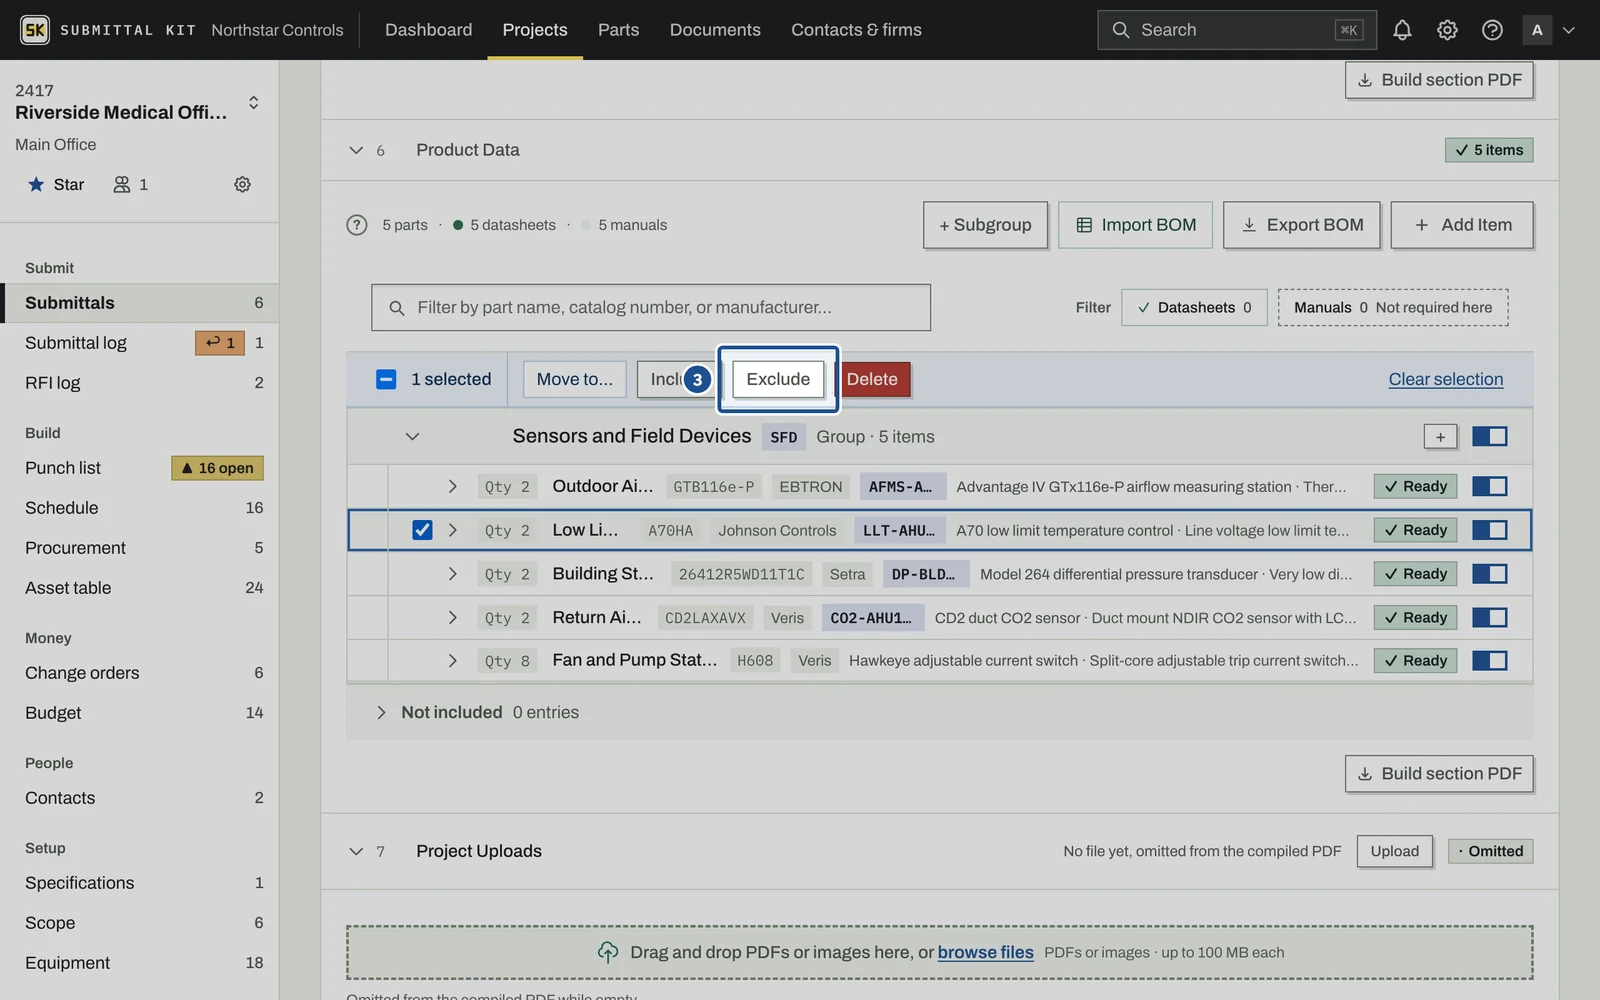The width and height of the screenshot is (1600, 1000).
Task: Expand the Not included entries
Action: pos(381,712)
